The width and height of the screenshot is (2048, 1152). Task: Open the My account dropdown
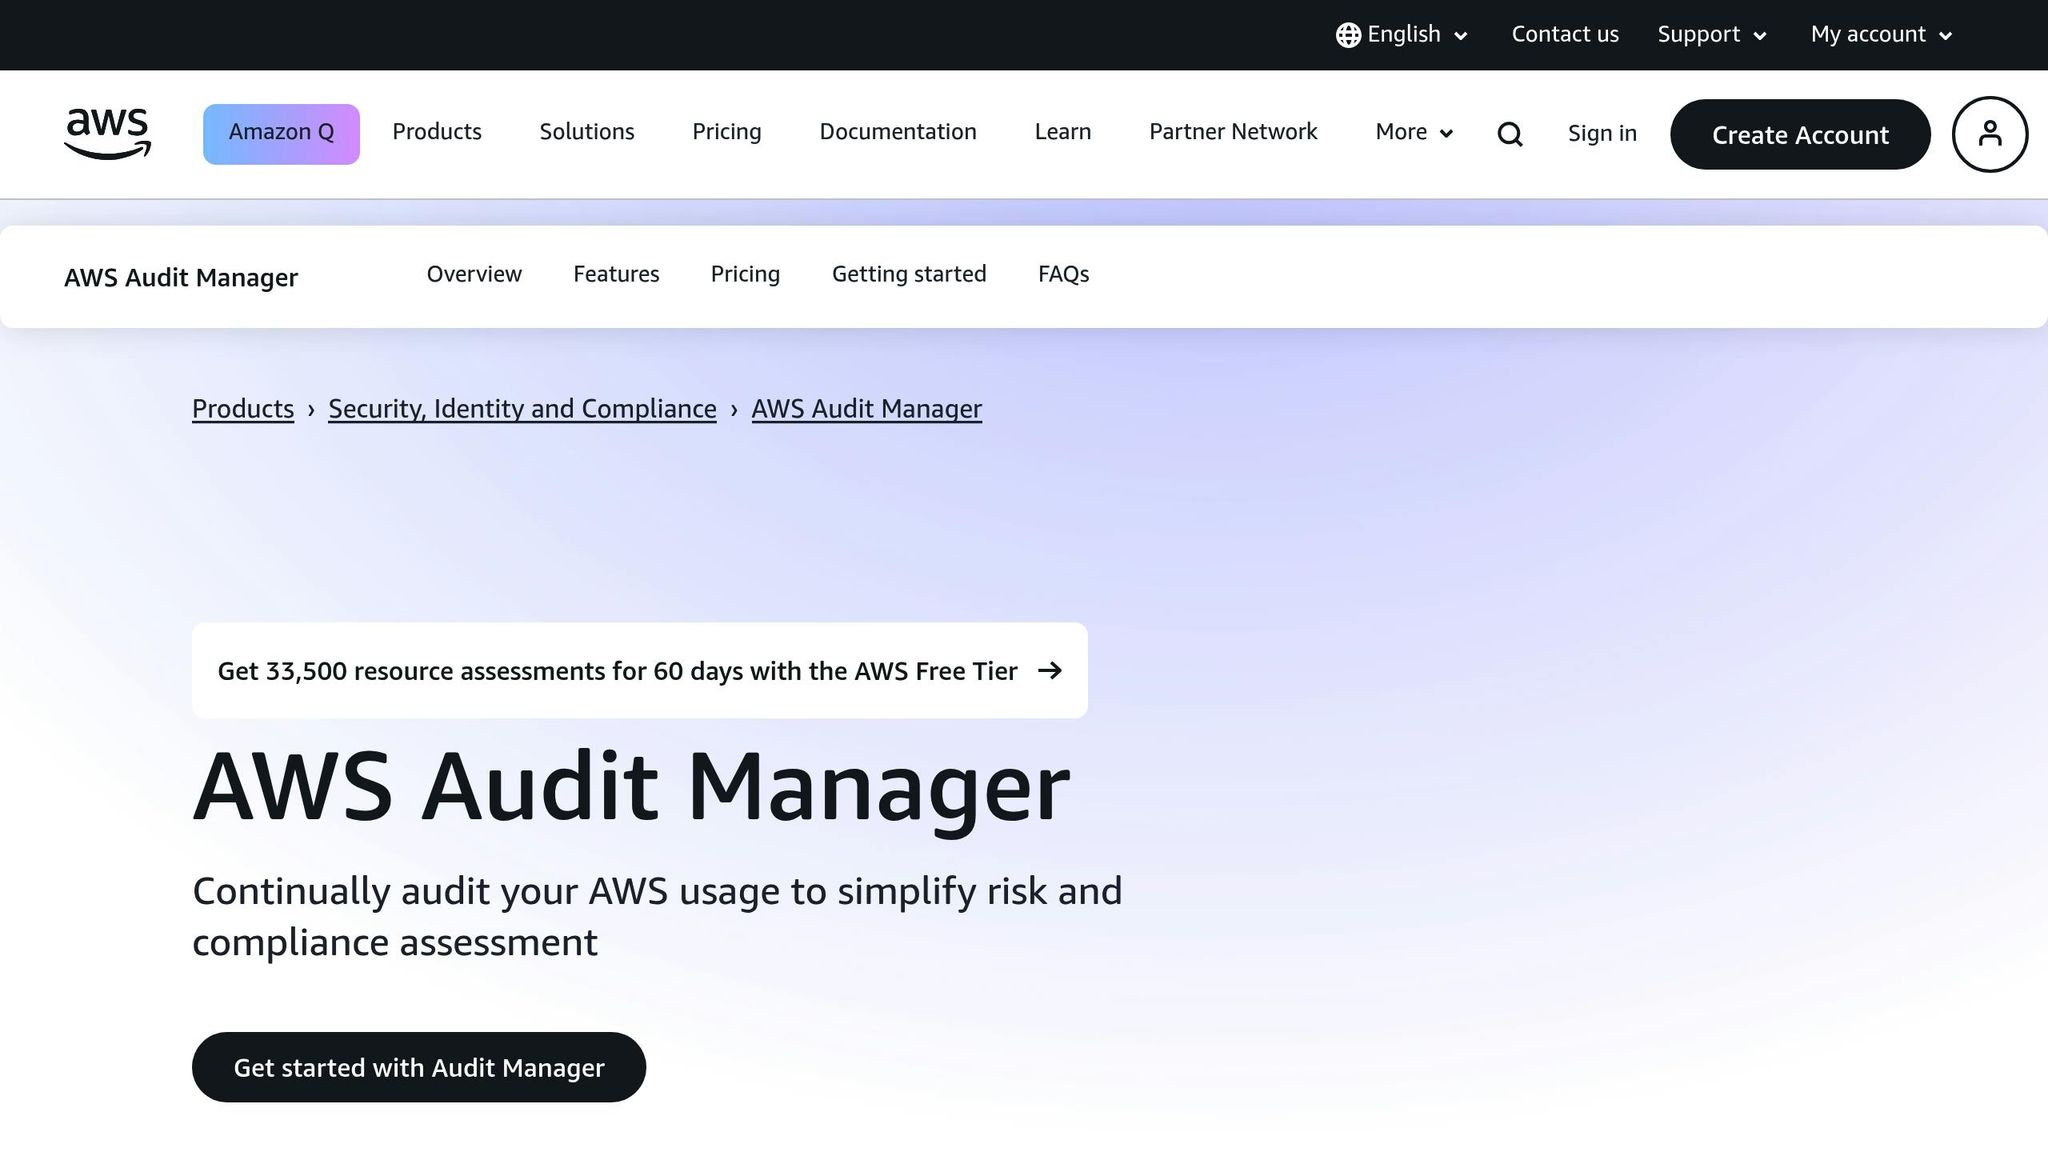[1881, 35]
